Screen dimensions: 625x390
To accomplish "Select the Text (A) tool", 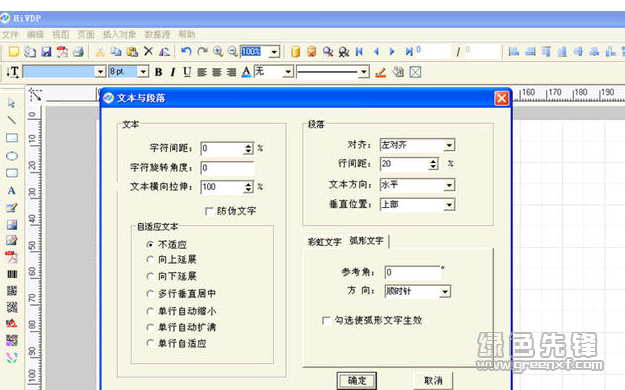I will 12,191.
